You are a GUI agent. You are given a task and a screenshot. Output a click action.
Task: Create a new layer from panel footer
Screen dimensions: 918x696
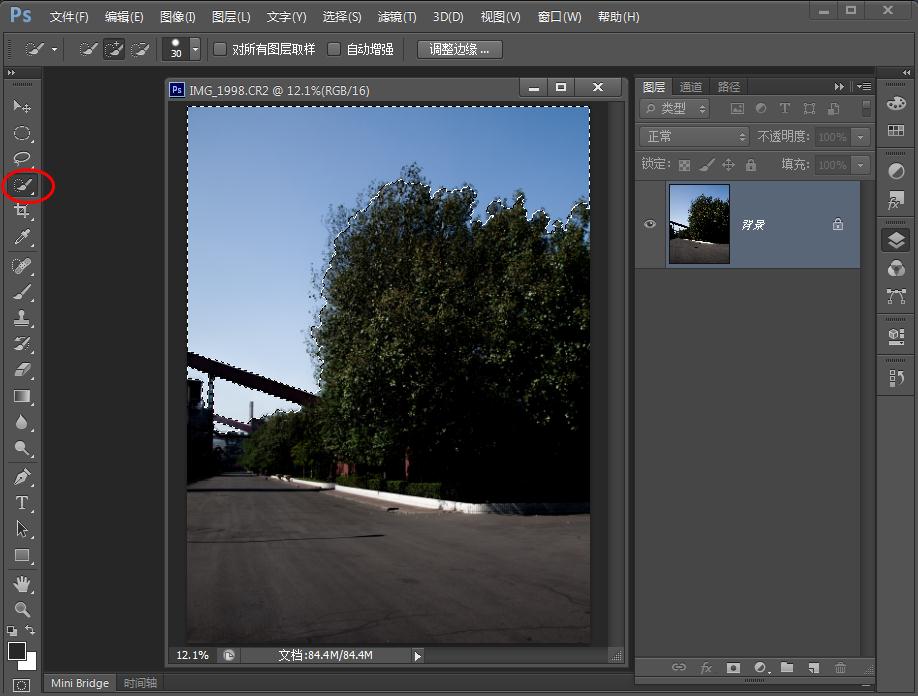pyautogui.click(x=813, y=667)
